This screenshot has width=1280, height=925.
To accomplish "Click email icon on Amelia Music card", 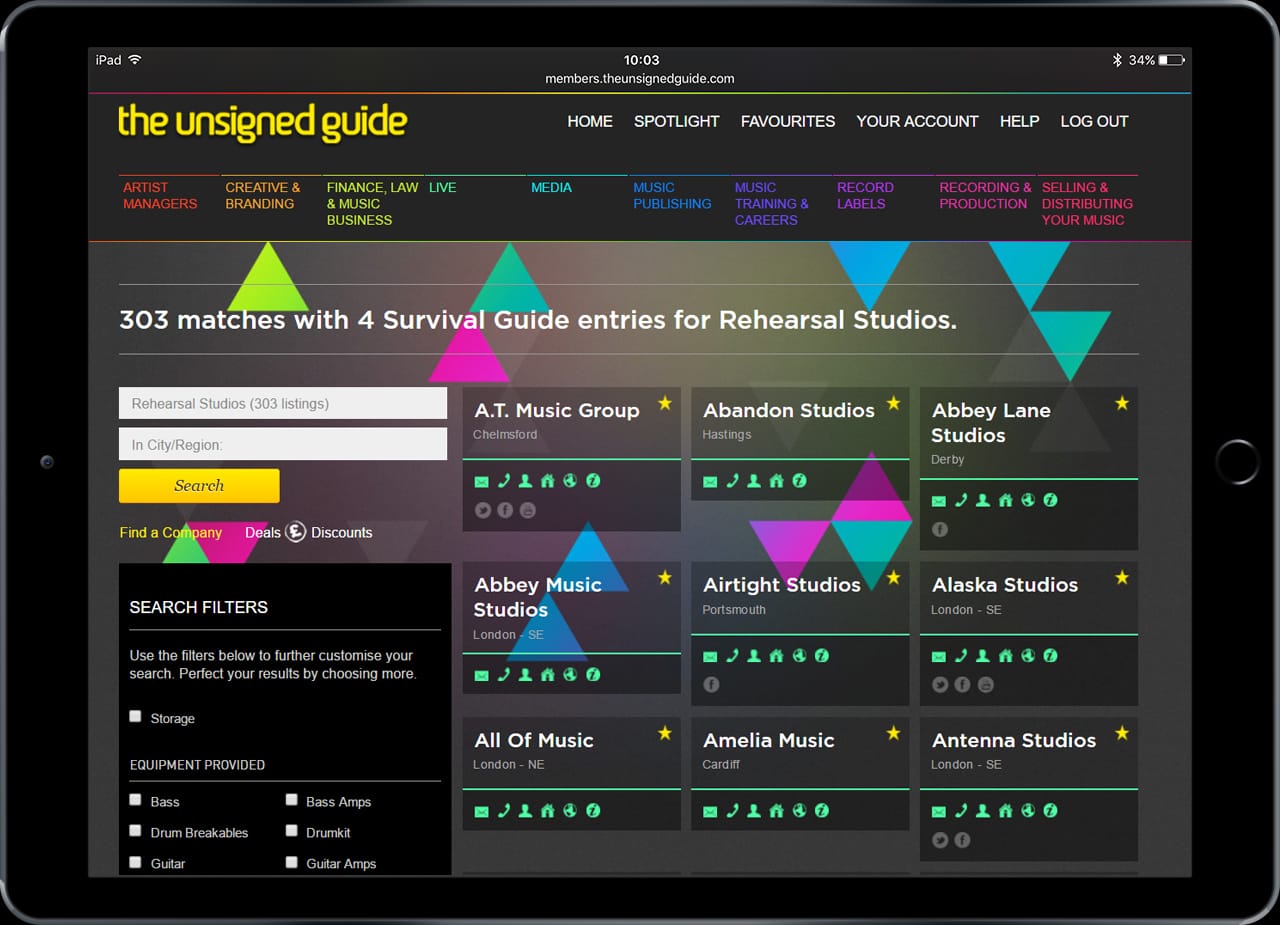I will [711, 811].
